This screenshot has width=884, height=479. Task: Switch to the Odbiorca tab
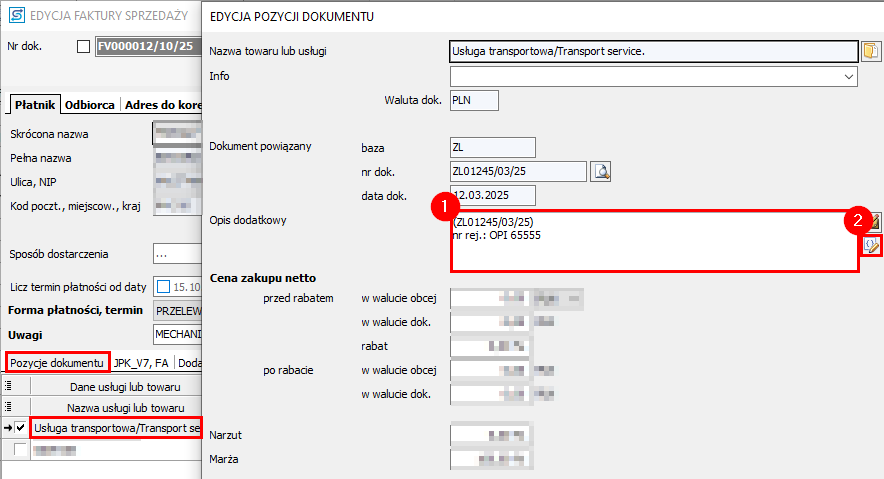[90, 104]
